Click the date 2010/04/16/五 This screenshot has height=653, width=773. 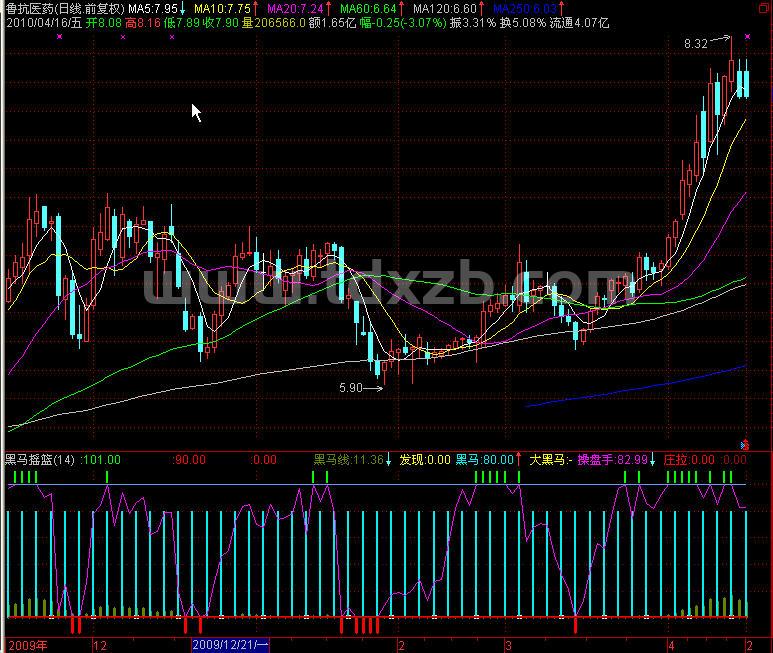click(x=44, y=23)
